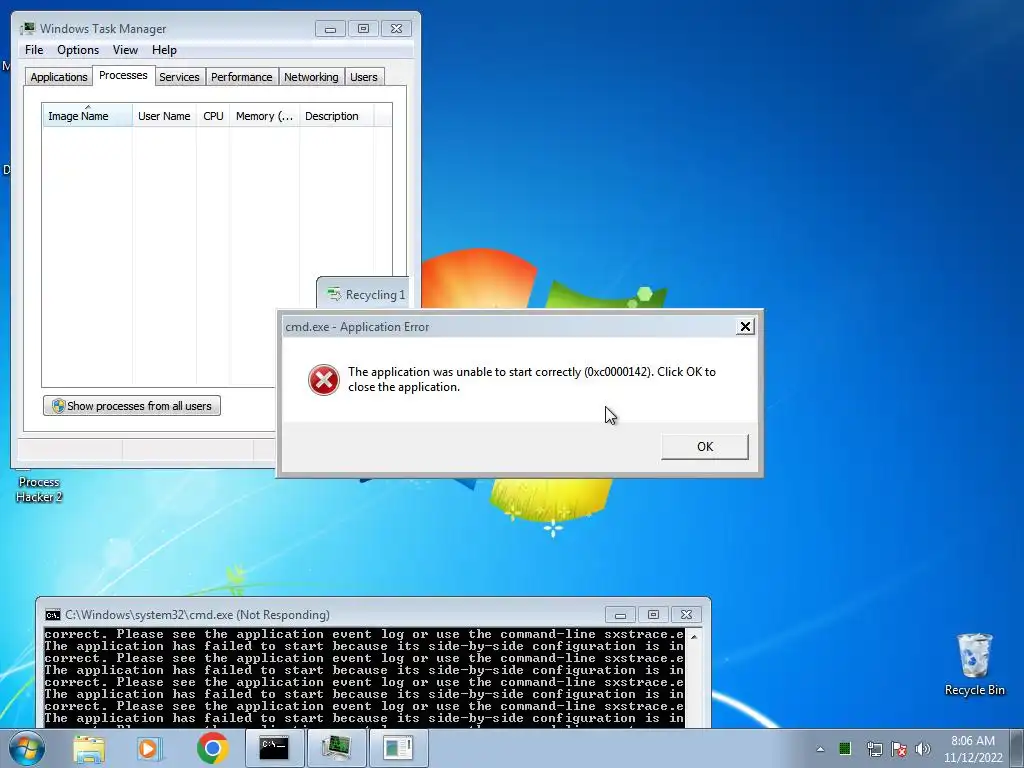Open the Recycle Bin desktop icon
The width and height of the screenshot is (1024, 768).
click(x=975, y=664)
